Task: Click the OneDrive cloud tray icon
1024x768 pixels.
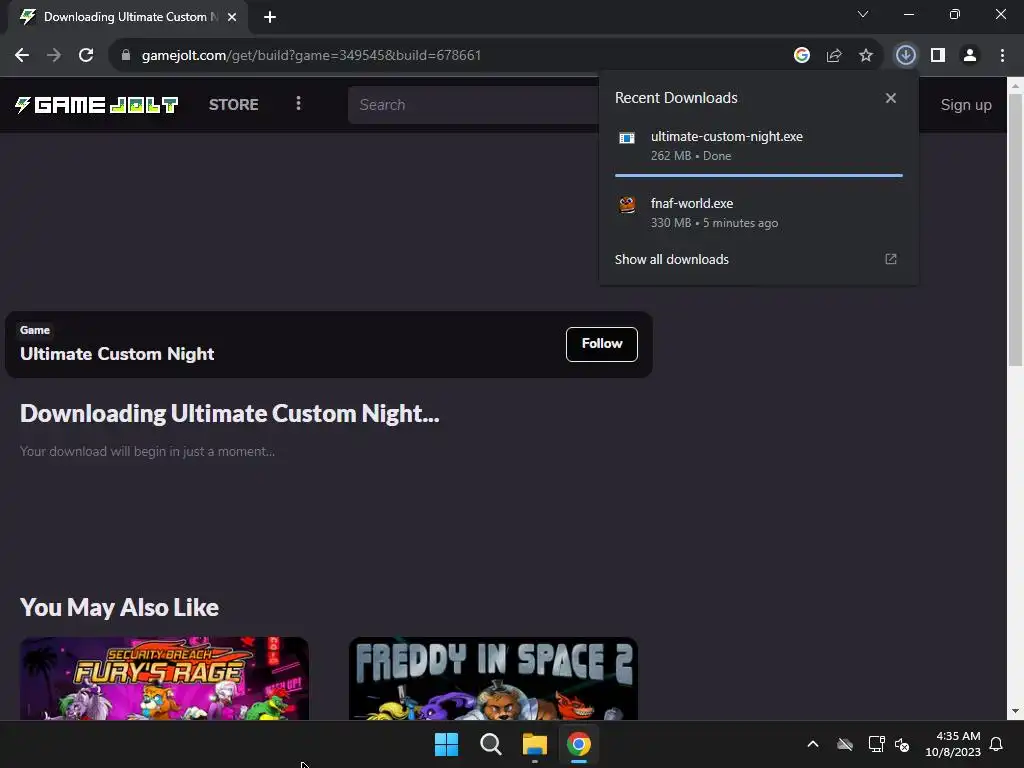Action: point(845,744)
